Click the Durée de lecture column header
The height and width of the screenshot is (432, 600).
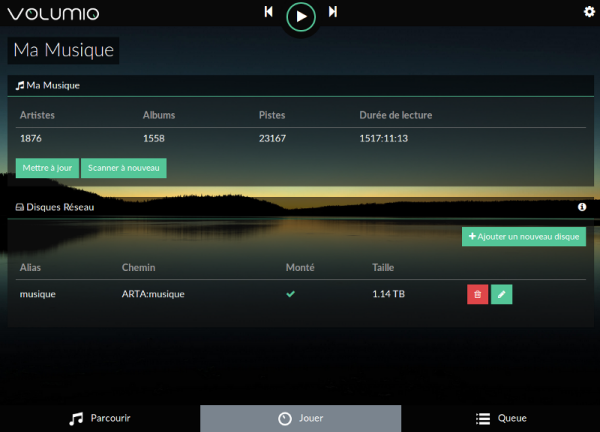click(396, 115)
